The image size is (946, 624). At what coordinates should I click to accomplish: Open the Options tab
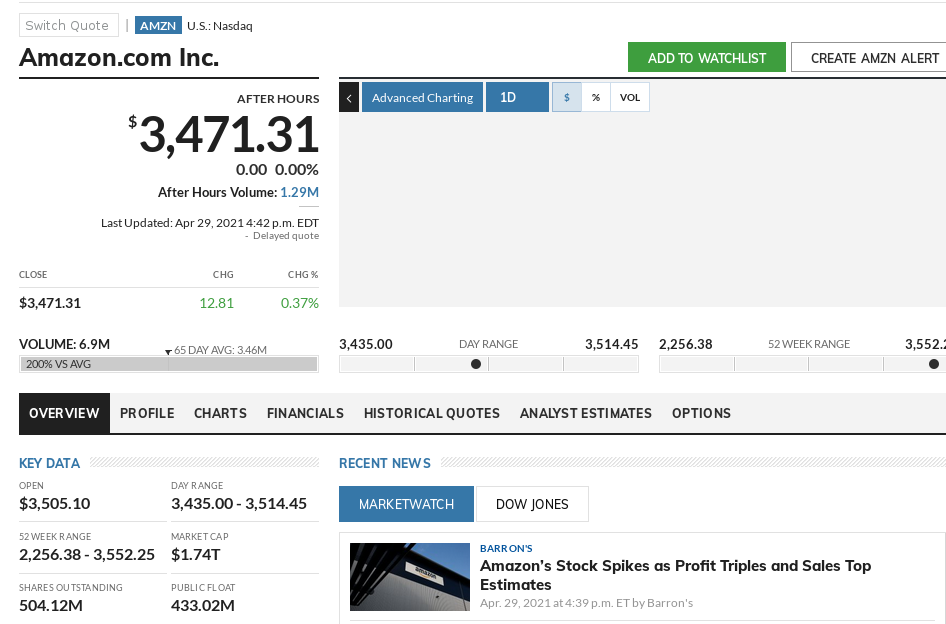pos(702,413)
